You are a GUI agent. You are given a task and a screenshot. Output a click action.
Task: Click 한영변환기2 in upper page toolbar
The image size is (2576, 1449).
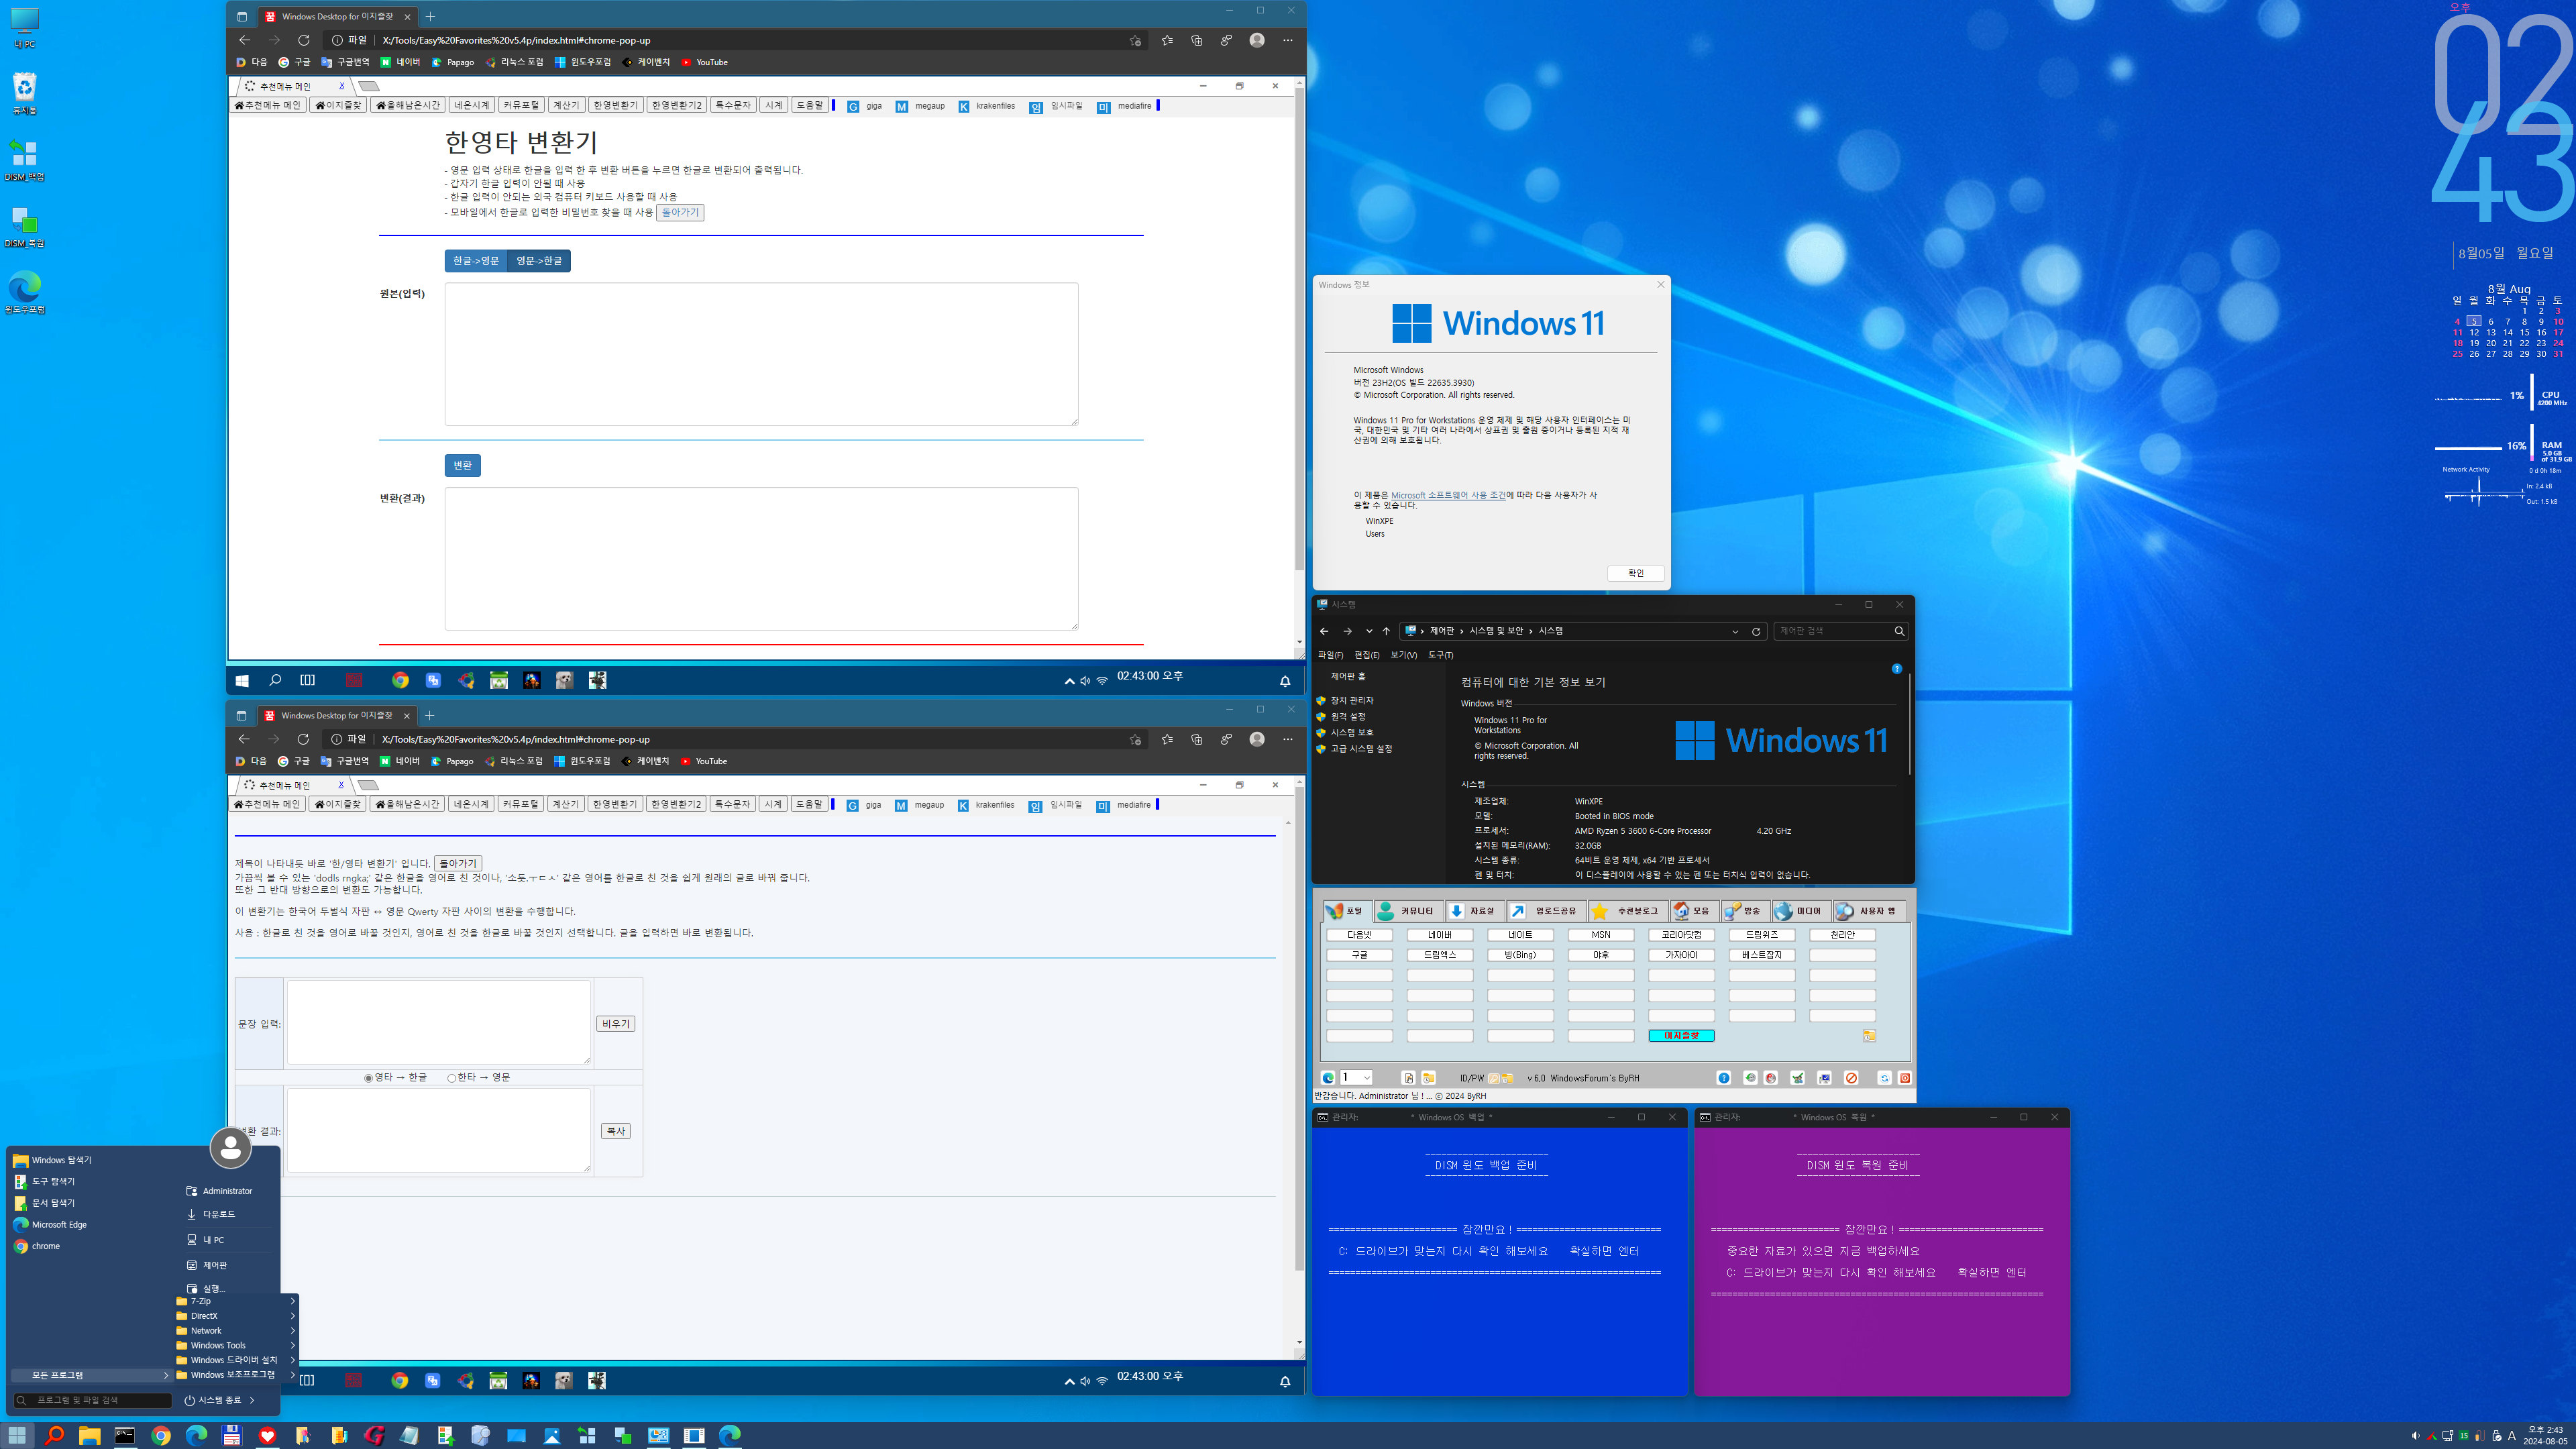coord(676,105)
